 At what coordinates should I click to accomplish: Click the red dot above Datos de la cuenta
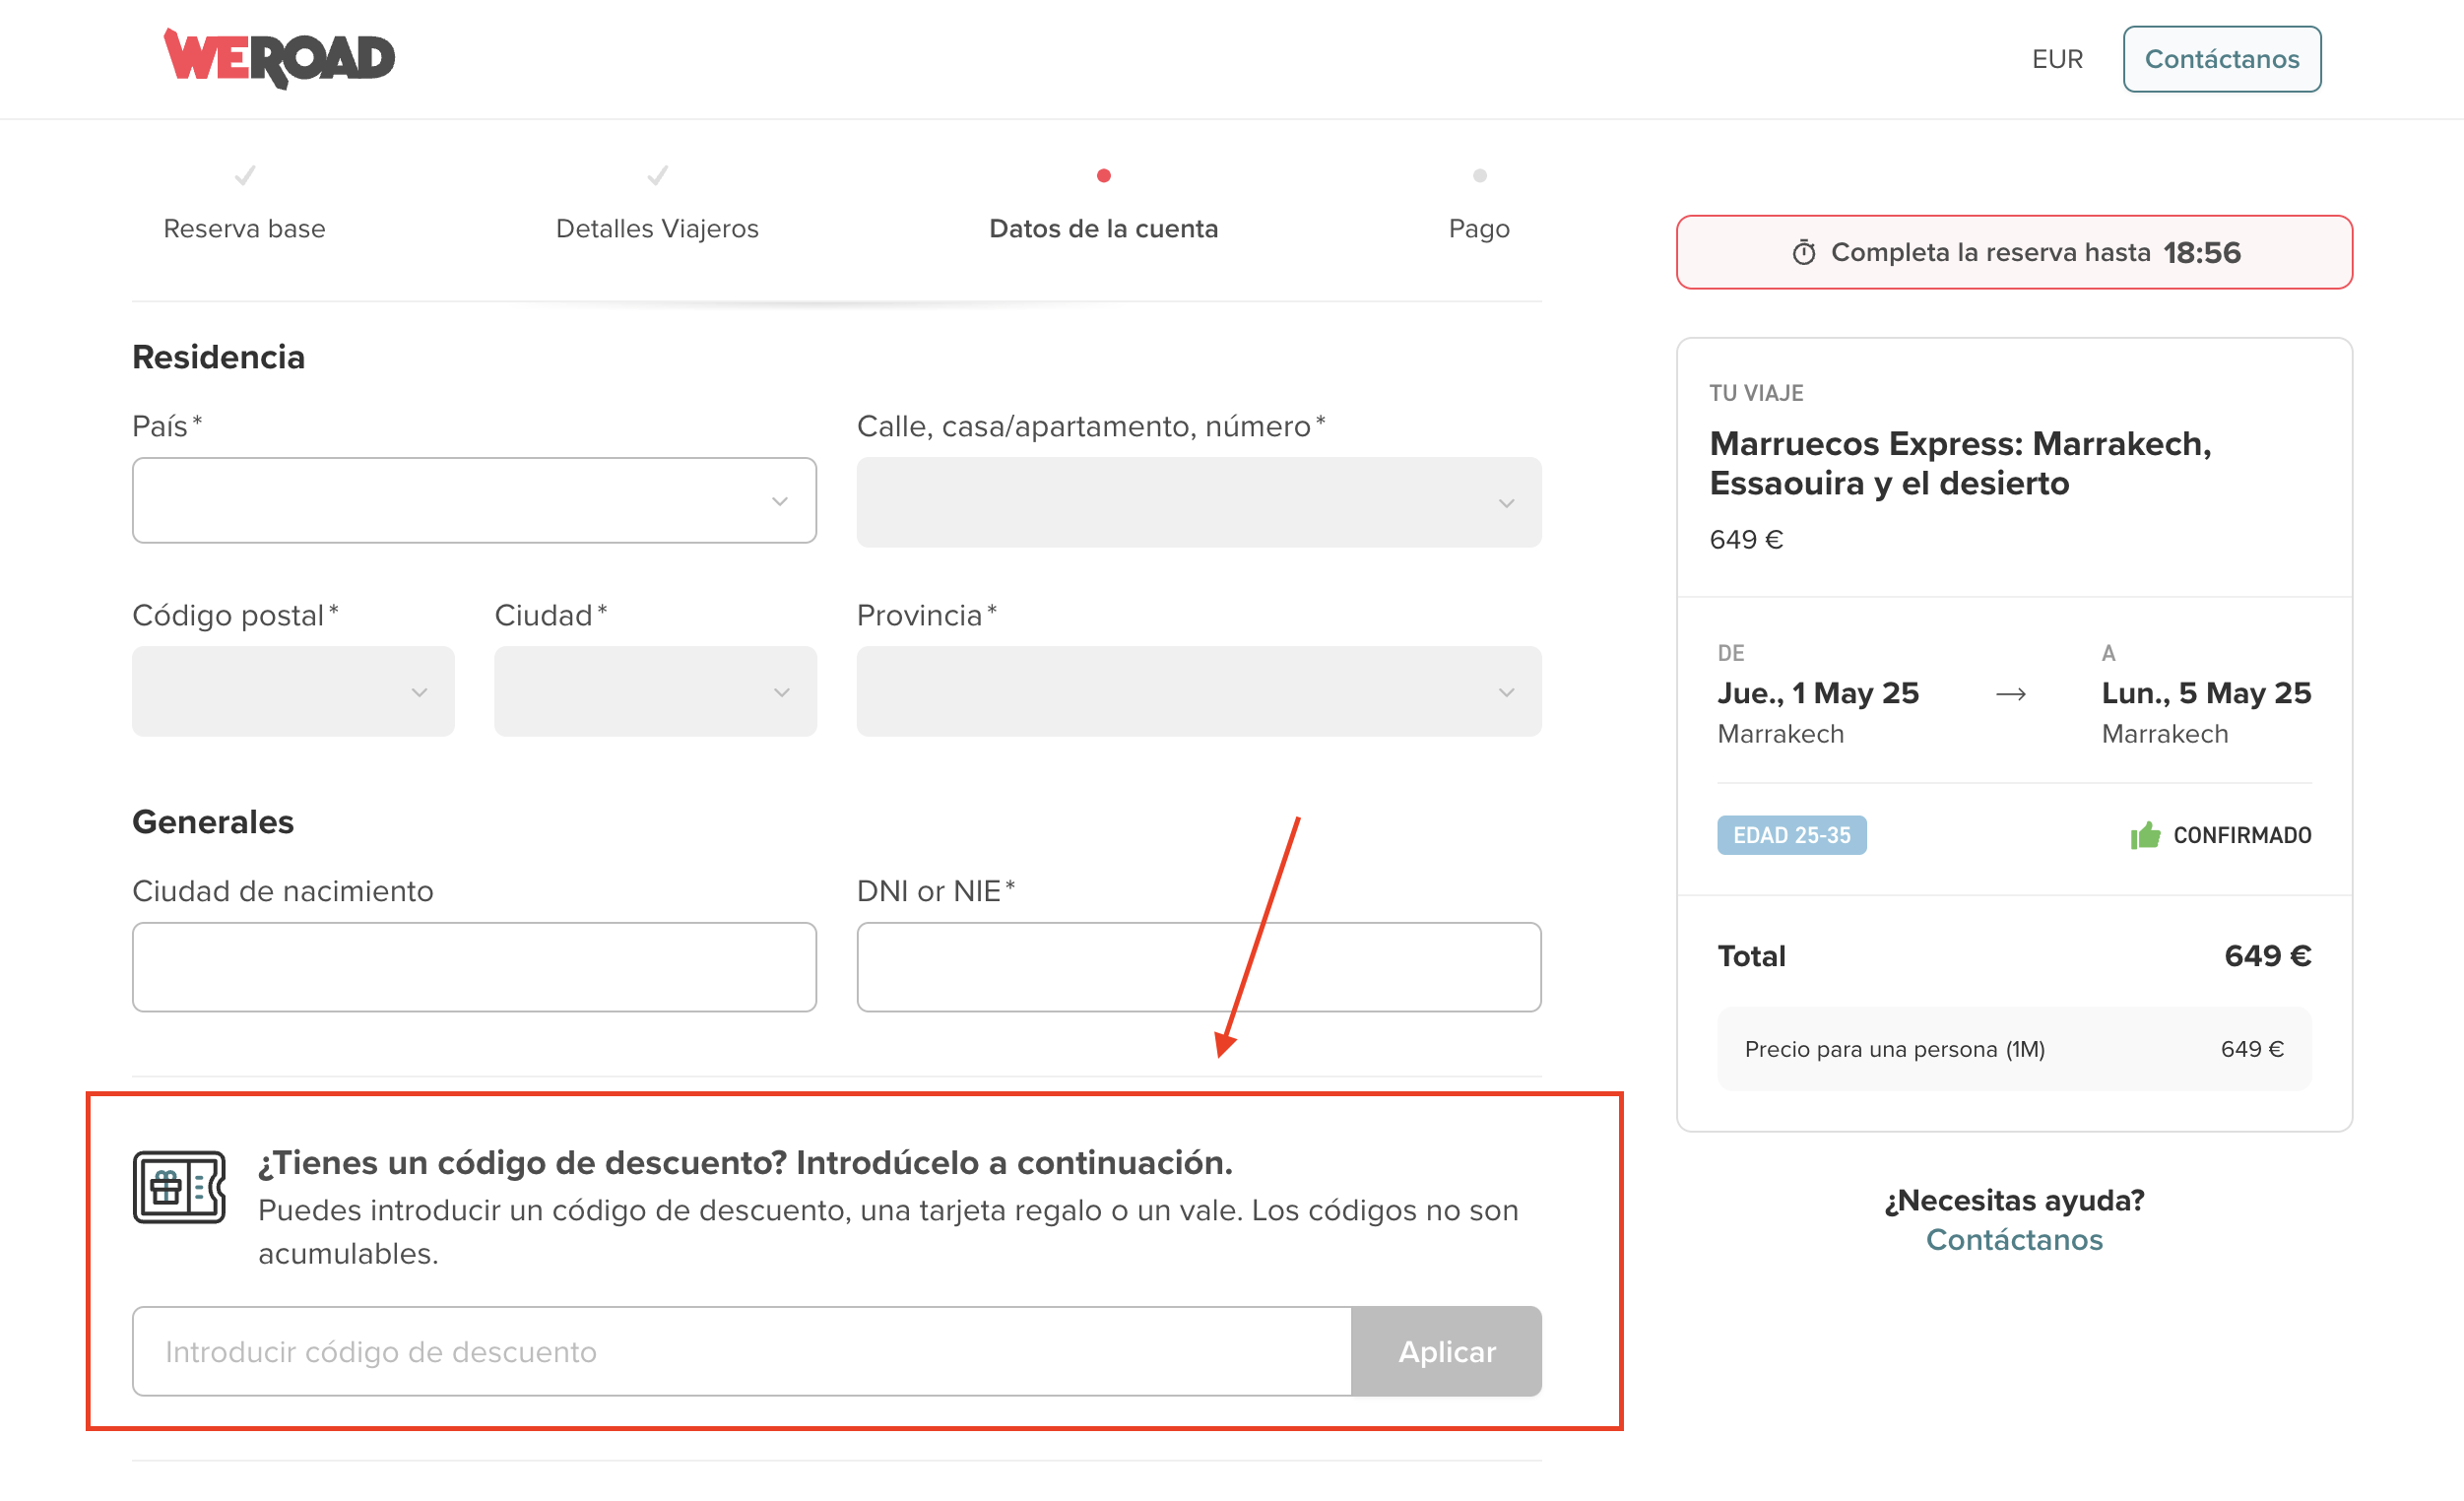pos(1103,176)
